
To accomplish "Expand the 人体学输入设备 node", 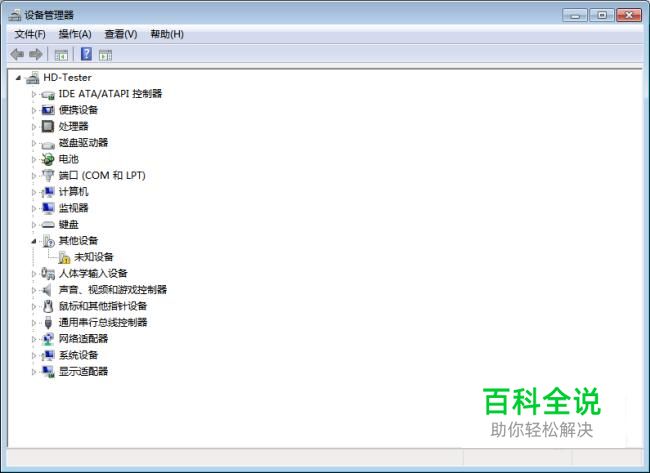I will coord(34,274).
